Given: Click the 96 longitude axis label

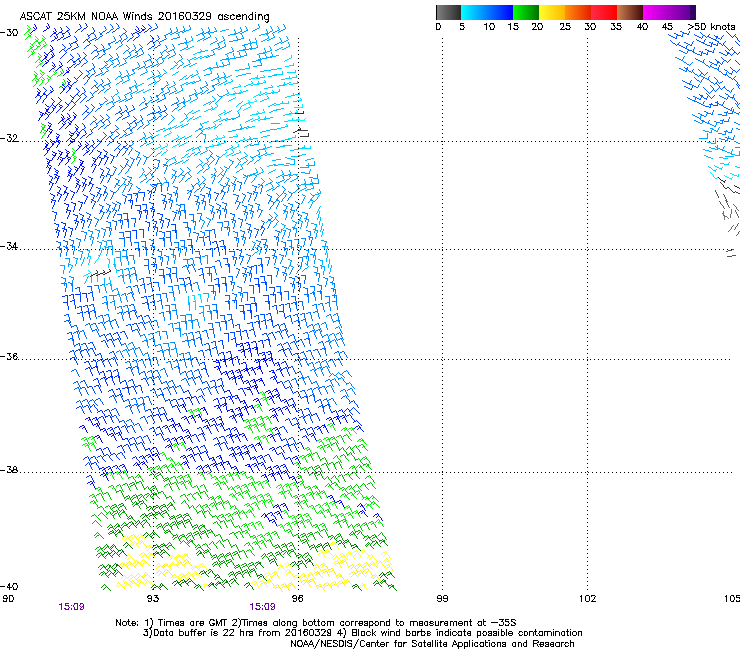Looking at the screenshot, I should (x=297, y=599).
